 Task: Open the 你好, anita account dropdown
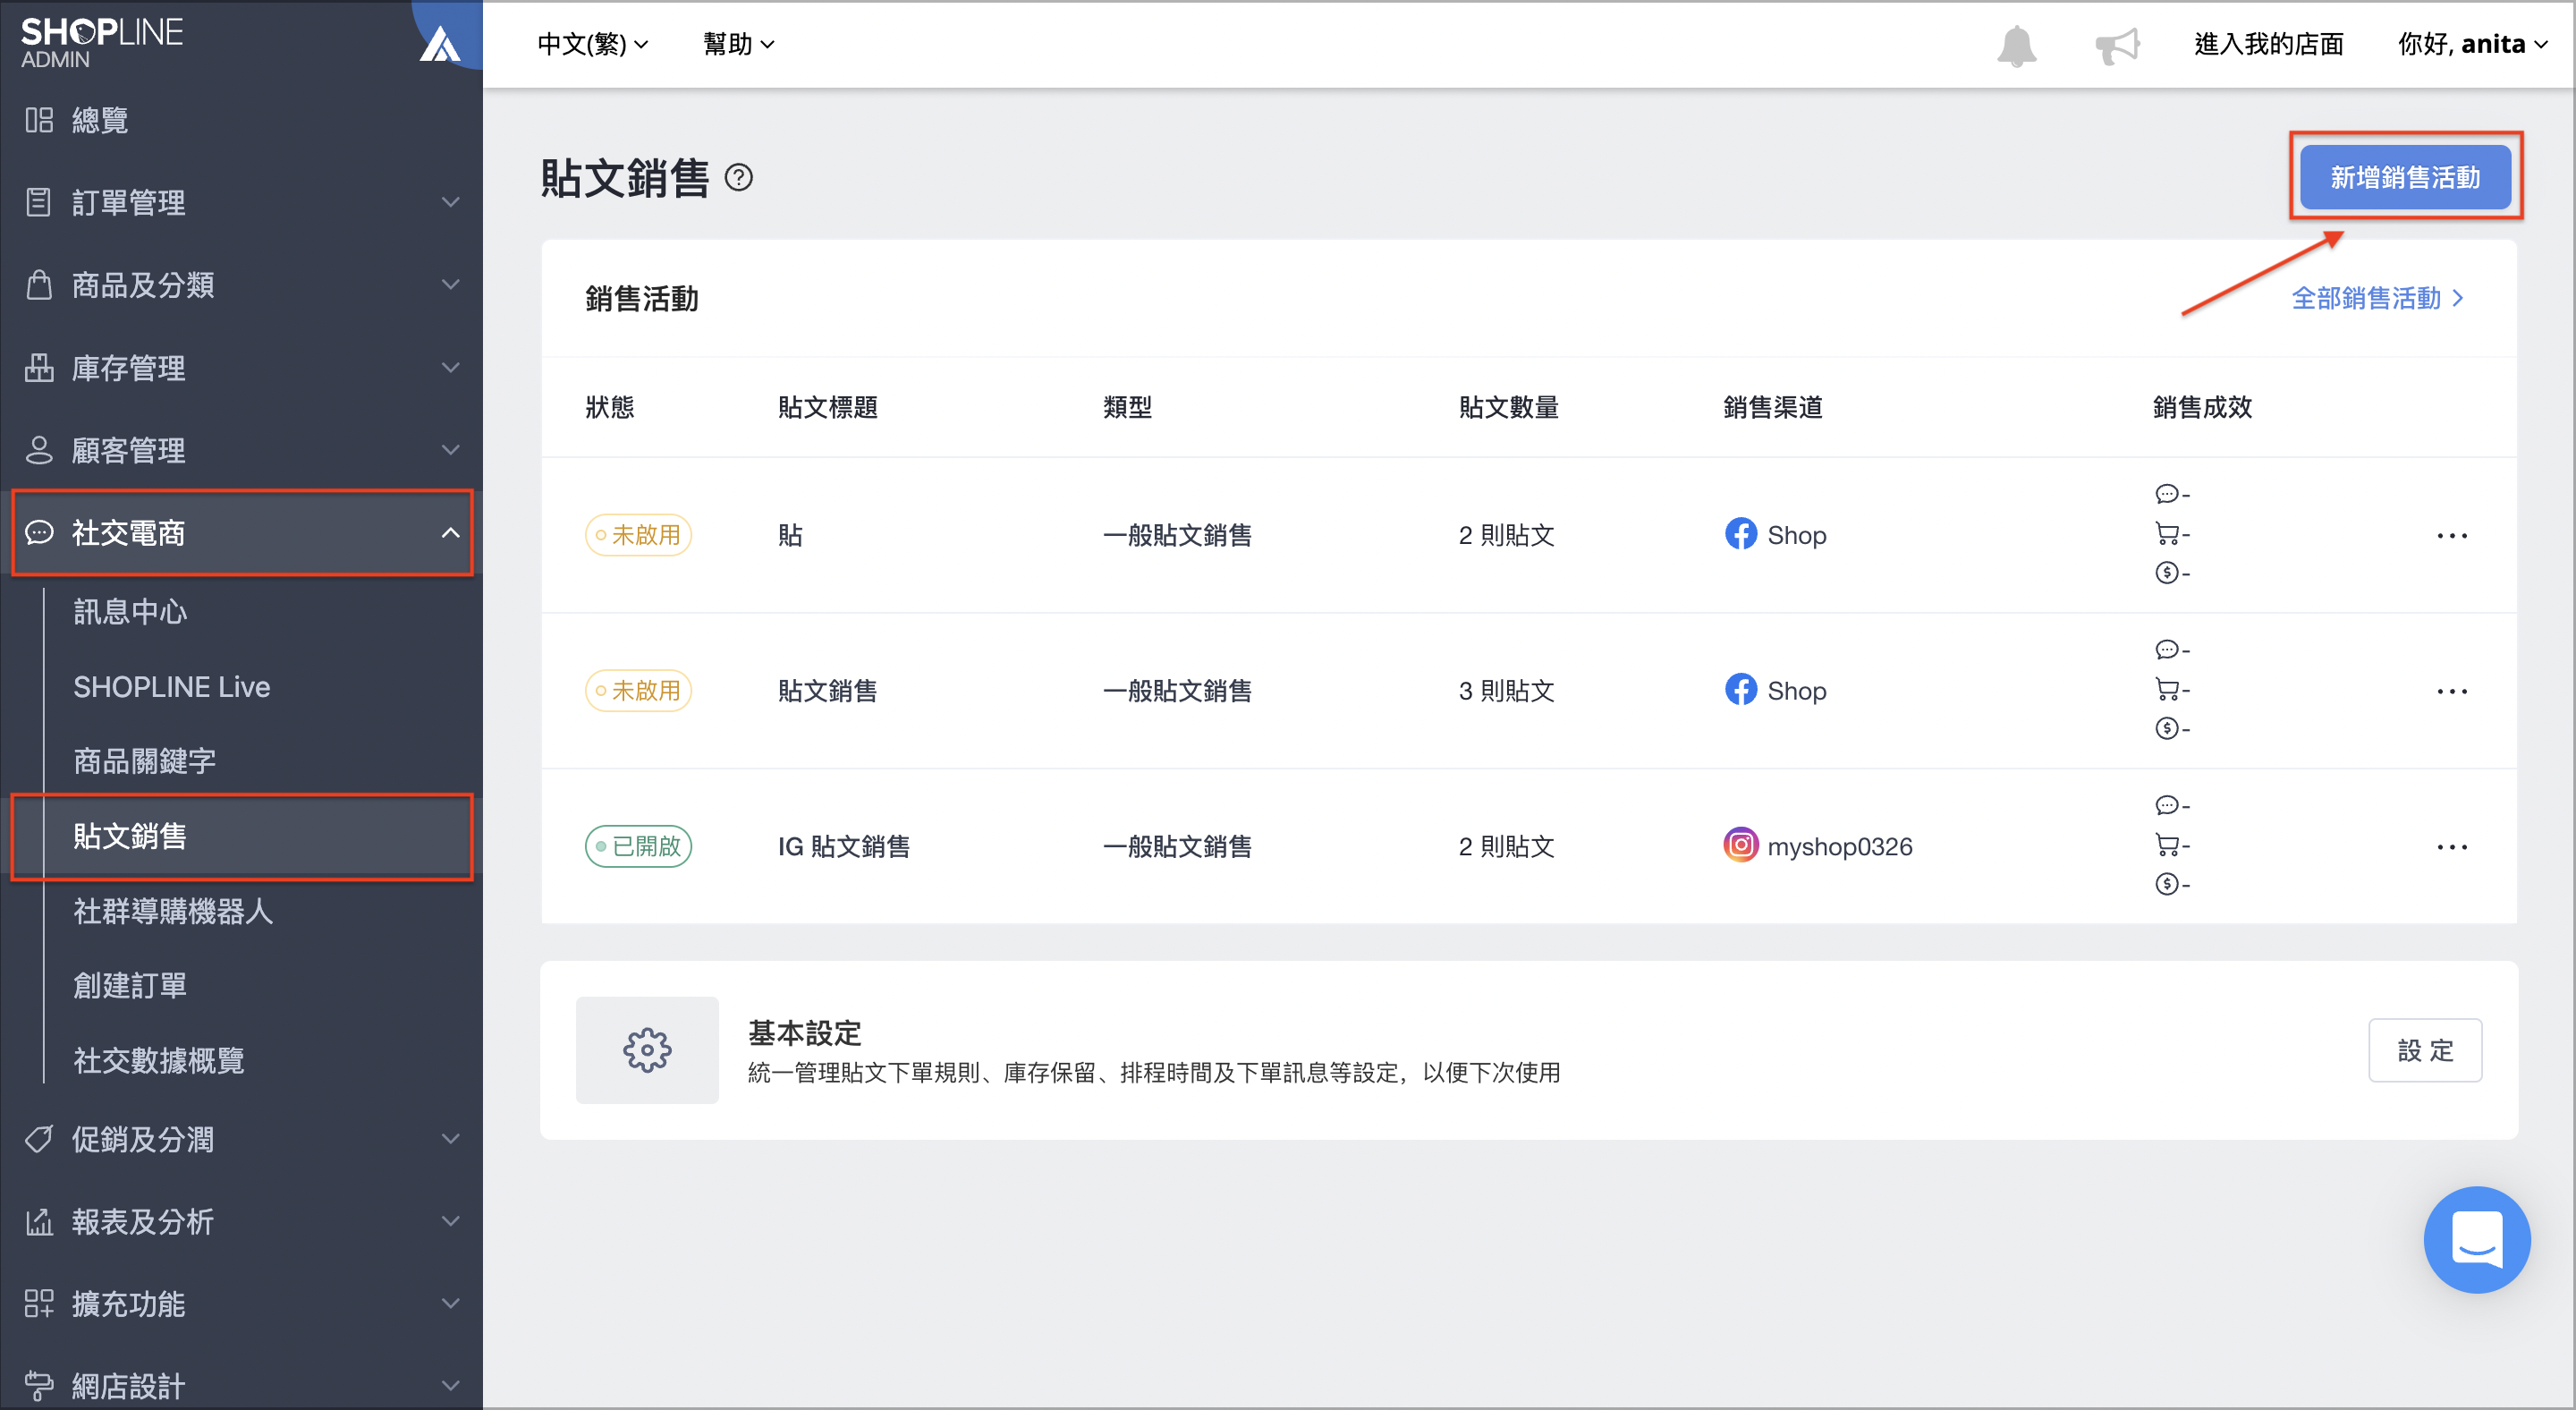[x=2472, y=44]
